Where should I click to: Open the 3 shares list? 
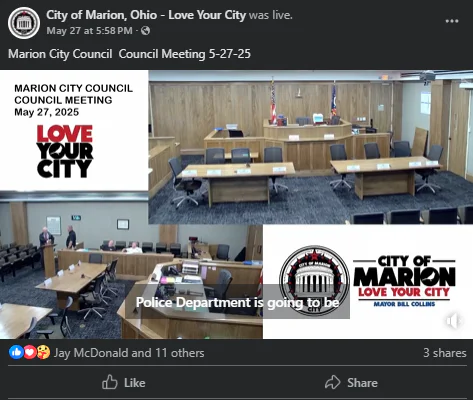(445, 353)
